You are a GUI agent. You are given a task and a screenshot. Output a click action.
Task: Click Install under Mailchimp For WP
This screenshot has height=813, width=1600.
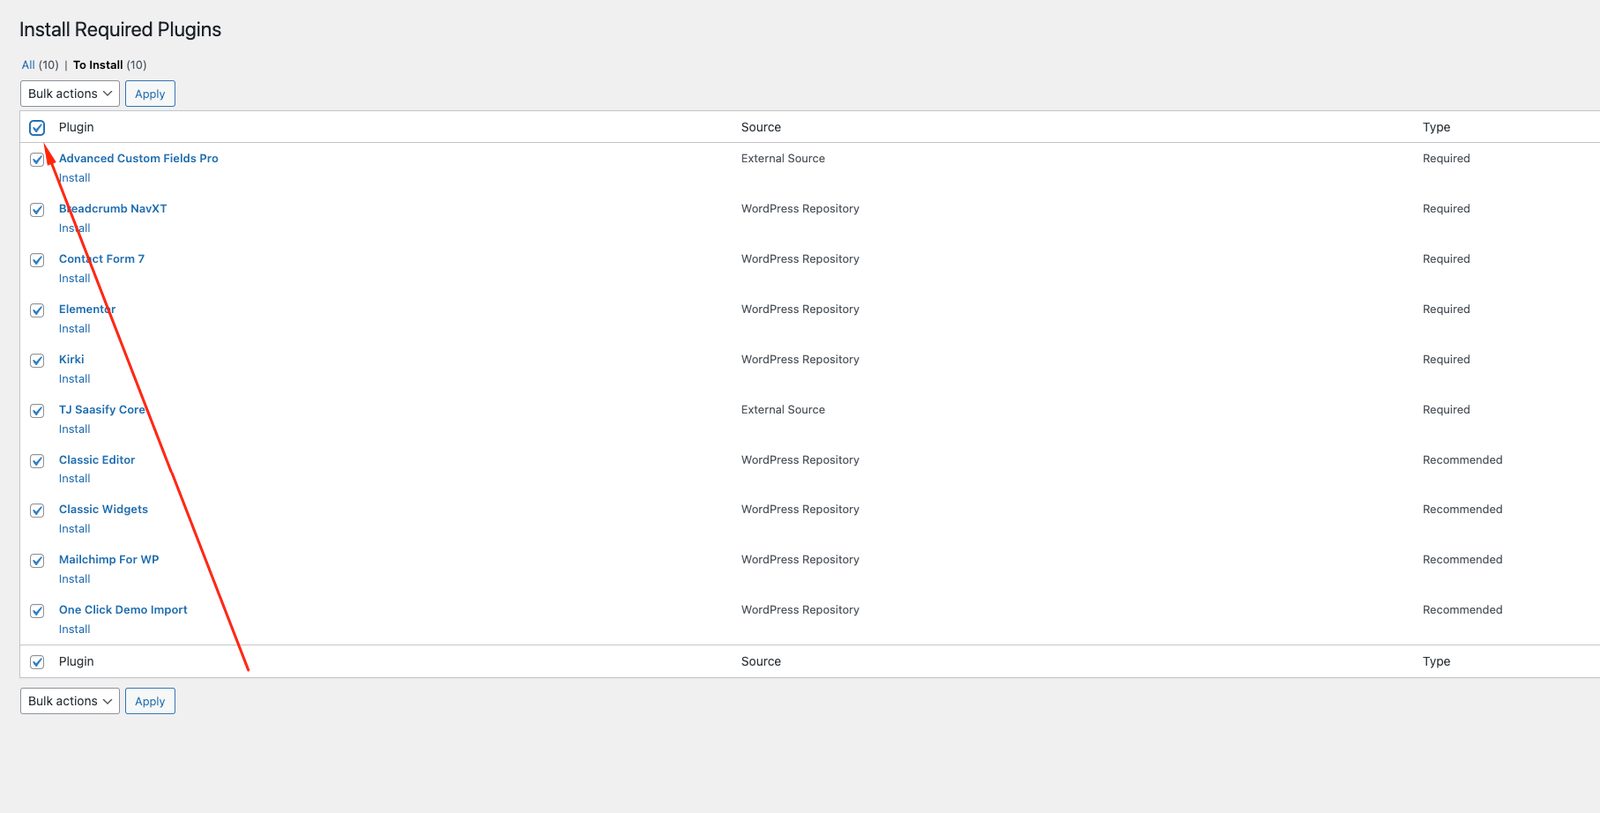[74, 579]
